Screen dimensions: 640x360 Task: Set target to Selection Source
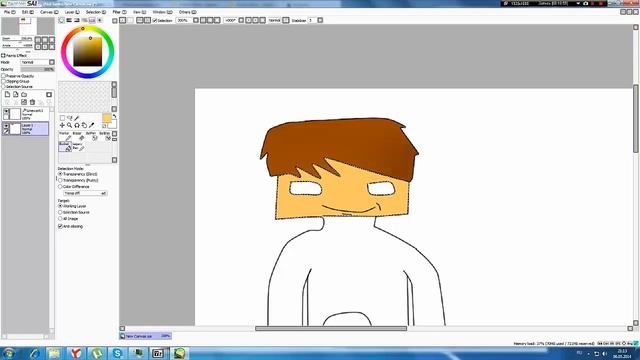[60, 212]
